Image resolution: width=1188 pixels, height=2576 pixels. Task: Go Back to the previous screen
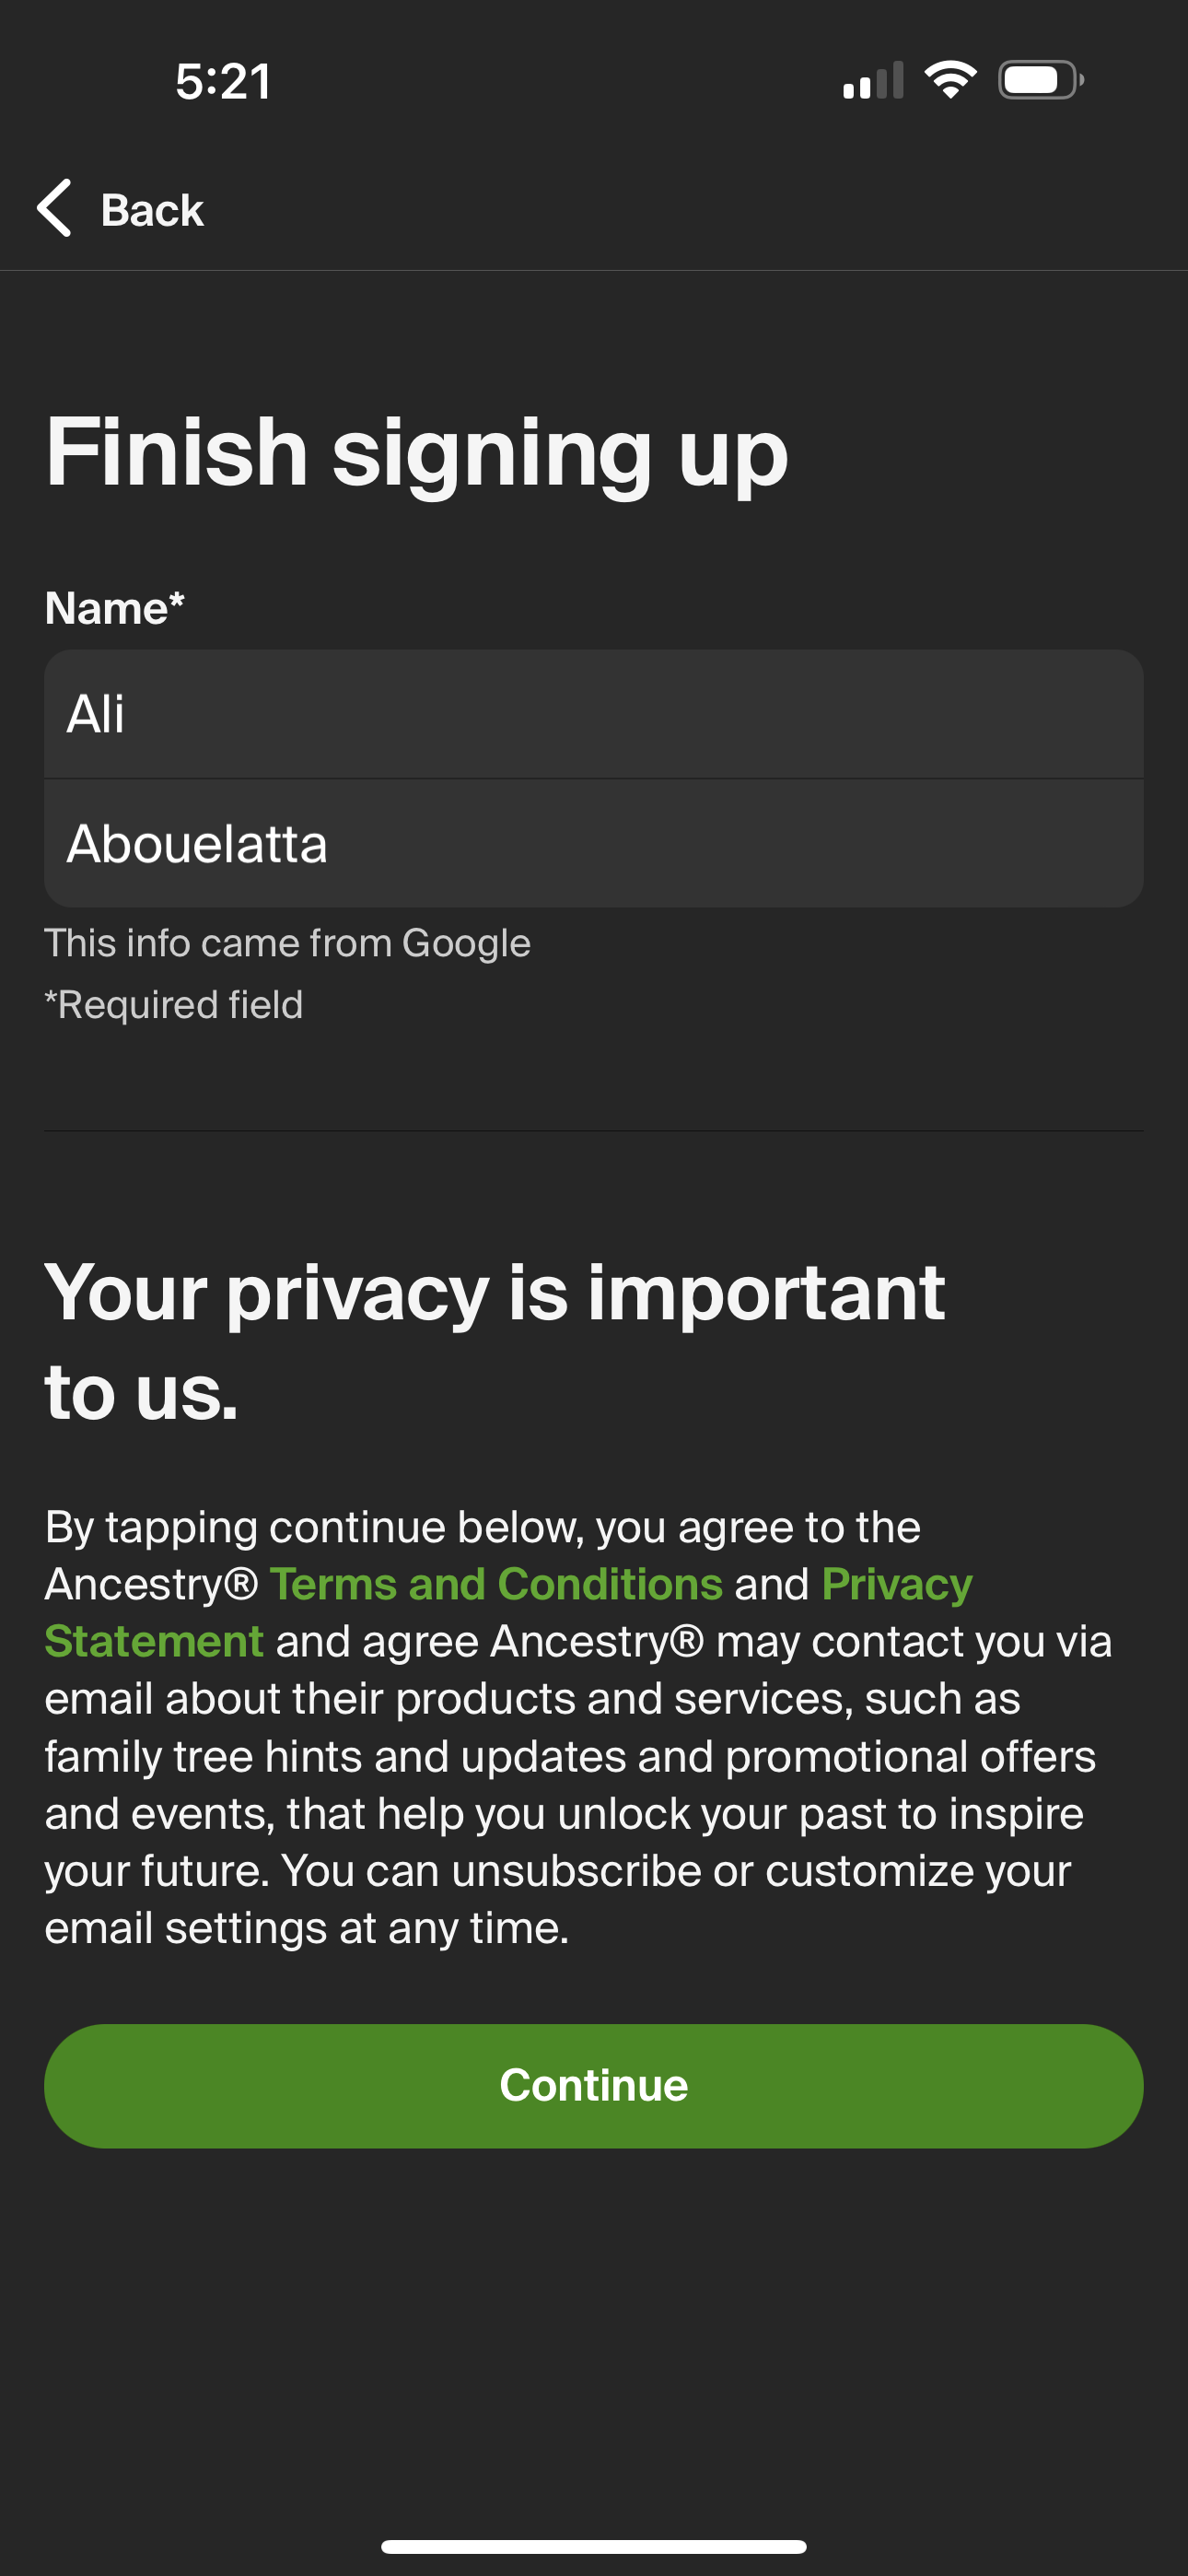150,209
